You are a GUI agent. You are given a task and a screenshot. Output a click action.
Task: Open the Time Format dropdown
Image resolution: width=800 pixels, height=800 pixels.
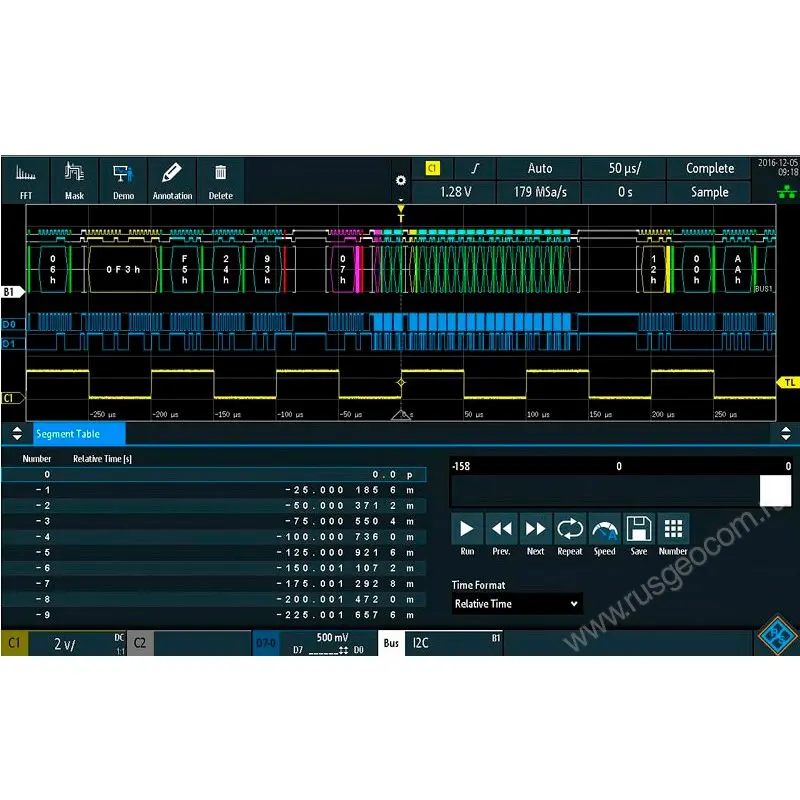tap(516, 604)
